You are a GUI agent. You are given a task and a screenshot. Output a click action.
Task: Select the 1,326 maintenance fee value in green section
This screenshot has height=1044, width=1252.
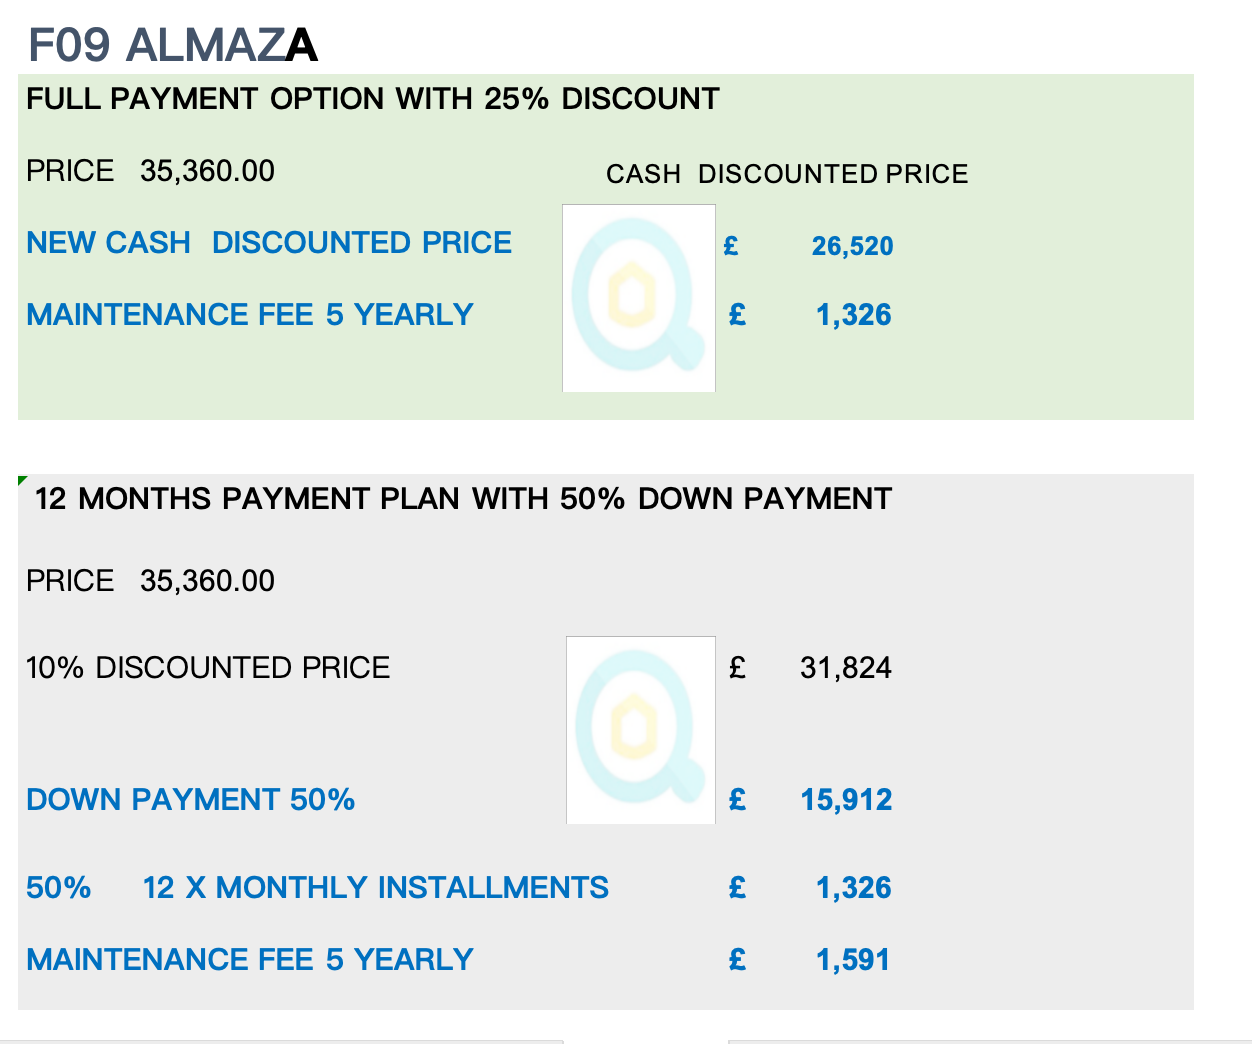coord(853,315)
